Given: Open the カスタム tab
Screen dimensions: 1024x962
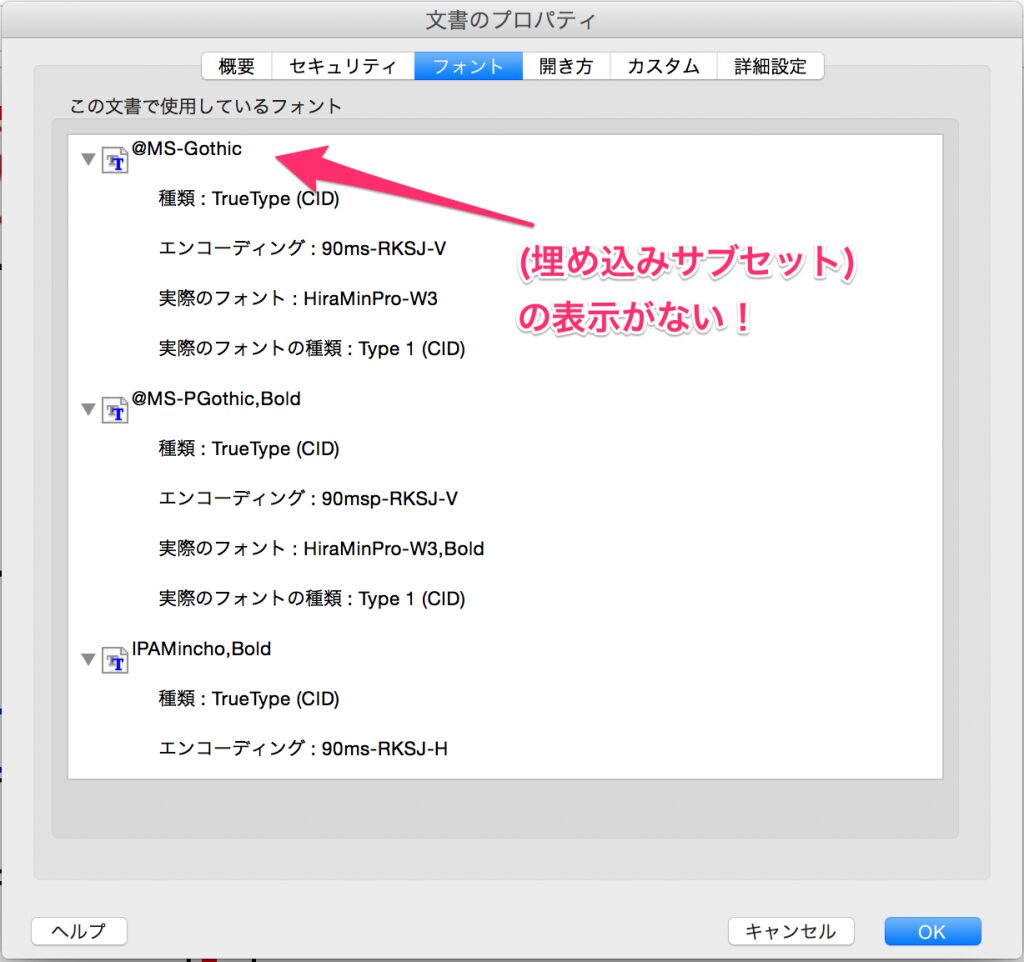Looking at the screenshot, I should coord(663,66).
